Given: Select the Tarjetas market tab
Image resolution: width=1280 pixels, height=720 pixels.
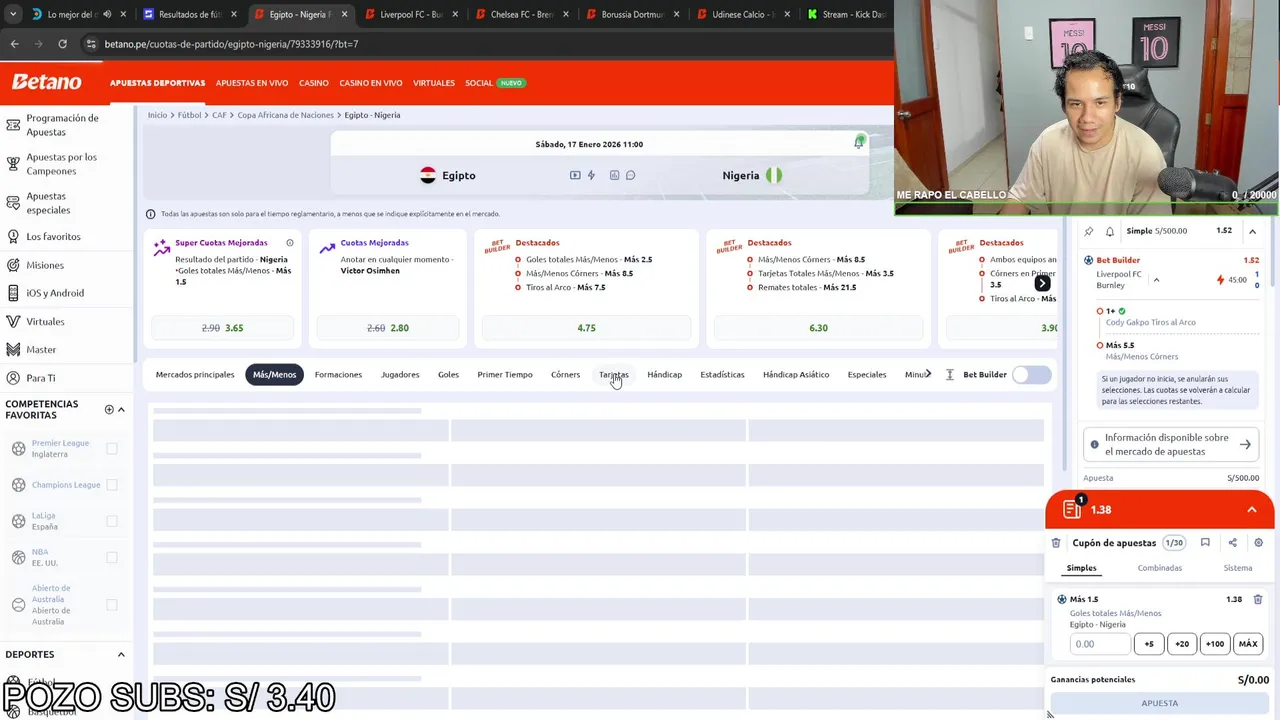Looking at the screenshot, I should point(614,375).
